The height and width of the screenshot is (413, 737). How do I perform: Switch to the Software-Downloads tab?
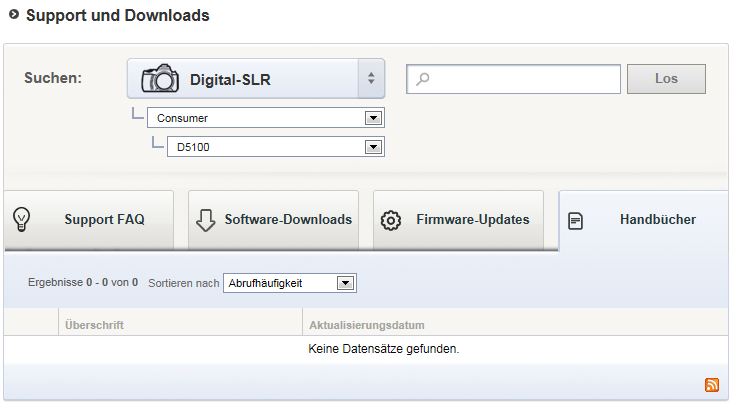274,219
